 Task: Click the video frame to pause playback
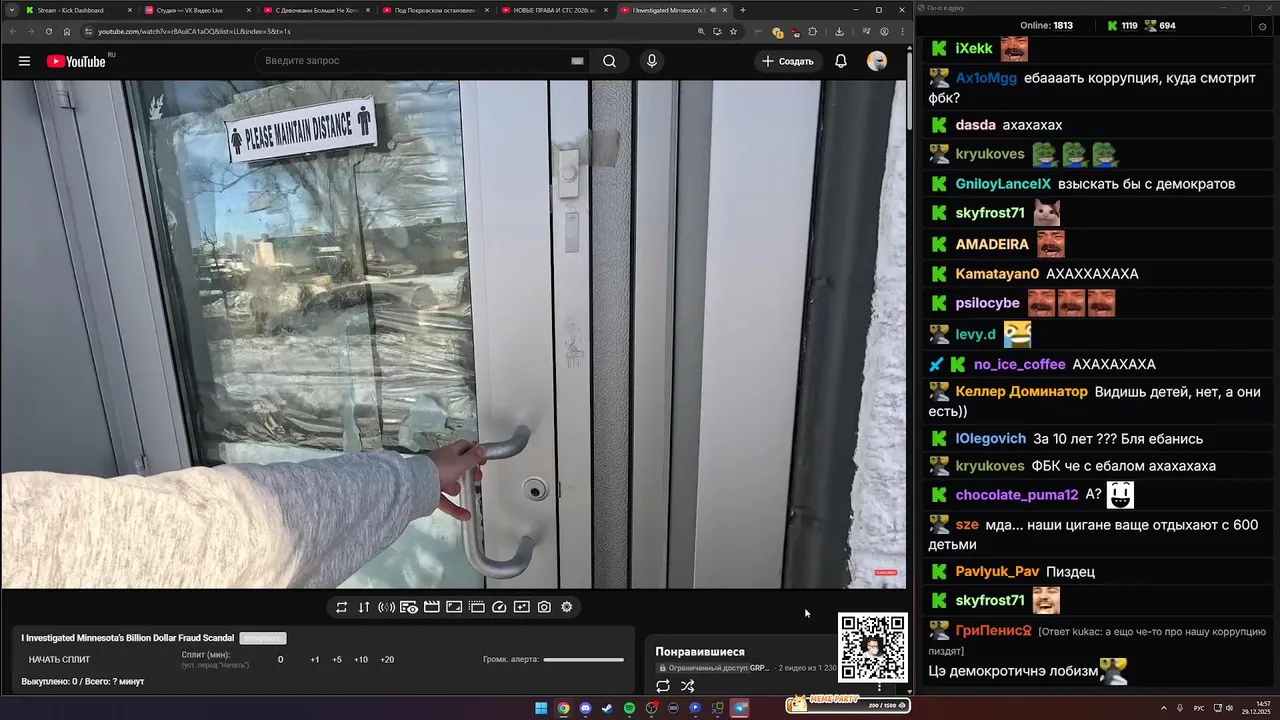point(453,334)
